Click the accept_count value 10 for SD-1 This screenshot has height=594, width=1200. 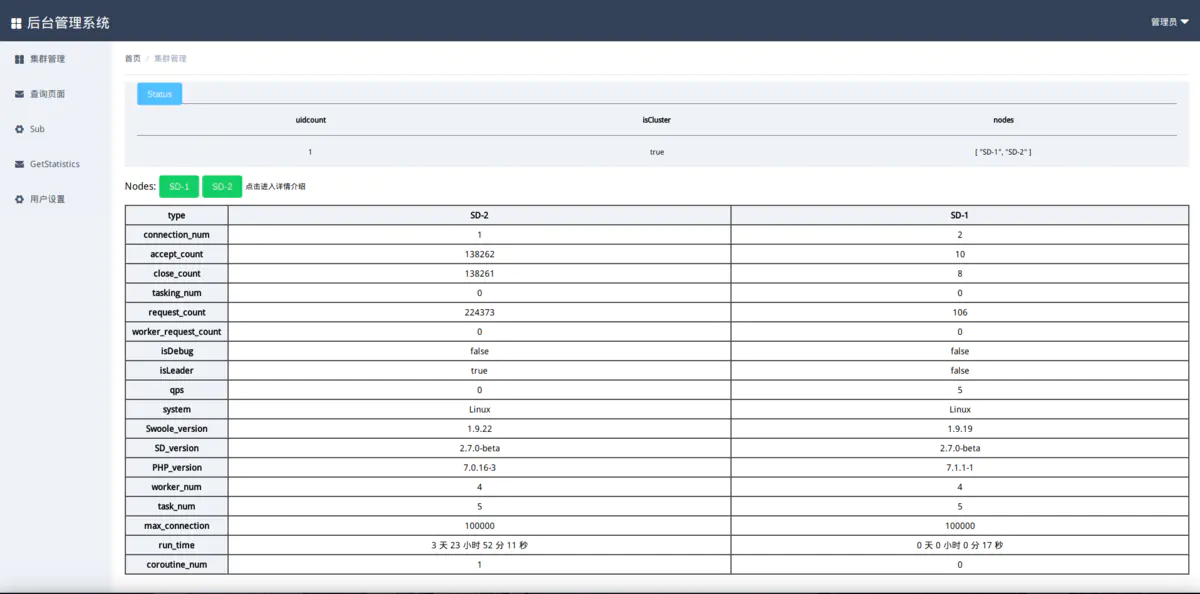pos(960,254)
